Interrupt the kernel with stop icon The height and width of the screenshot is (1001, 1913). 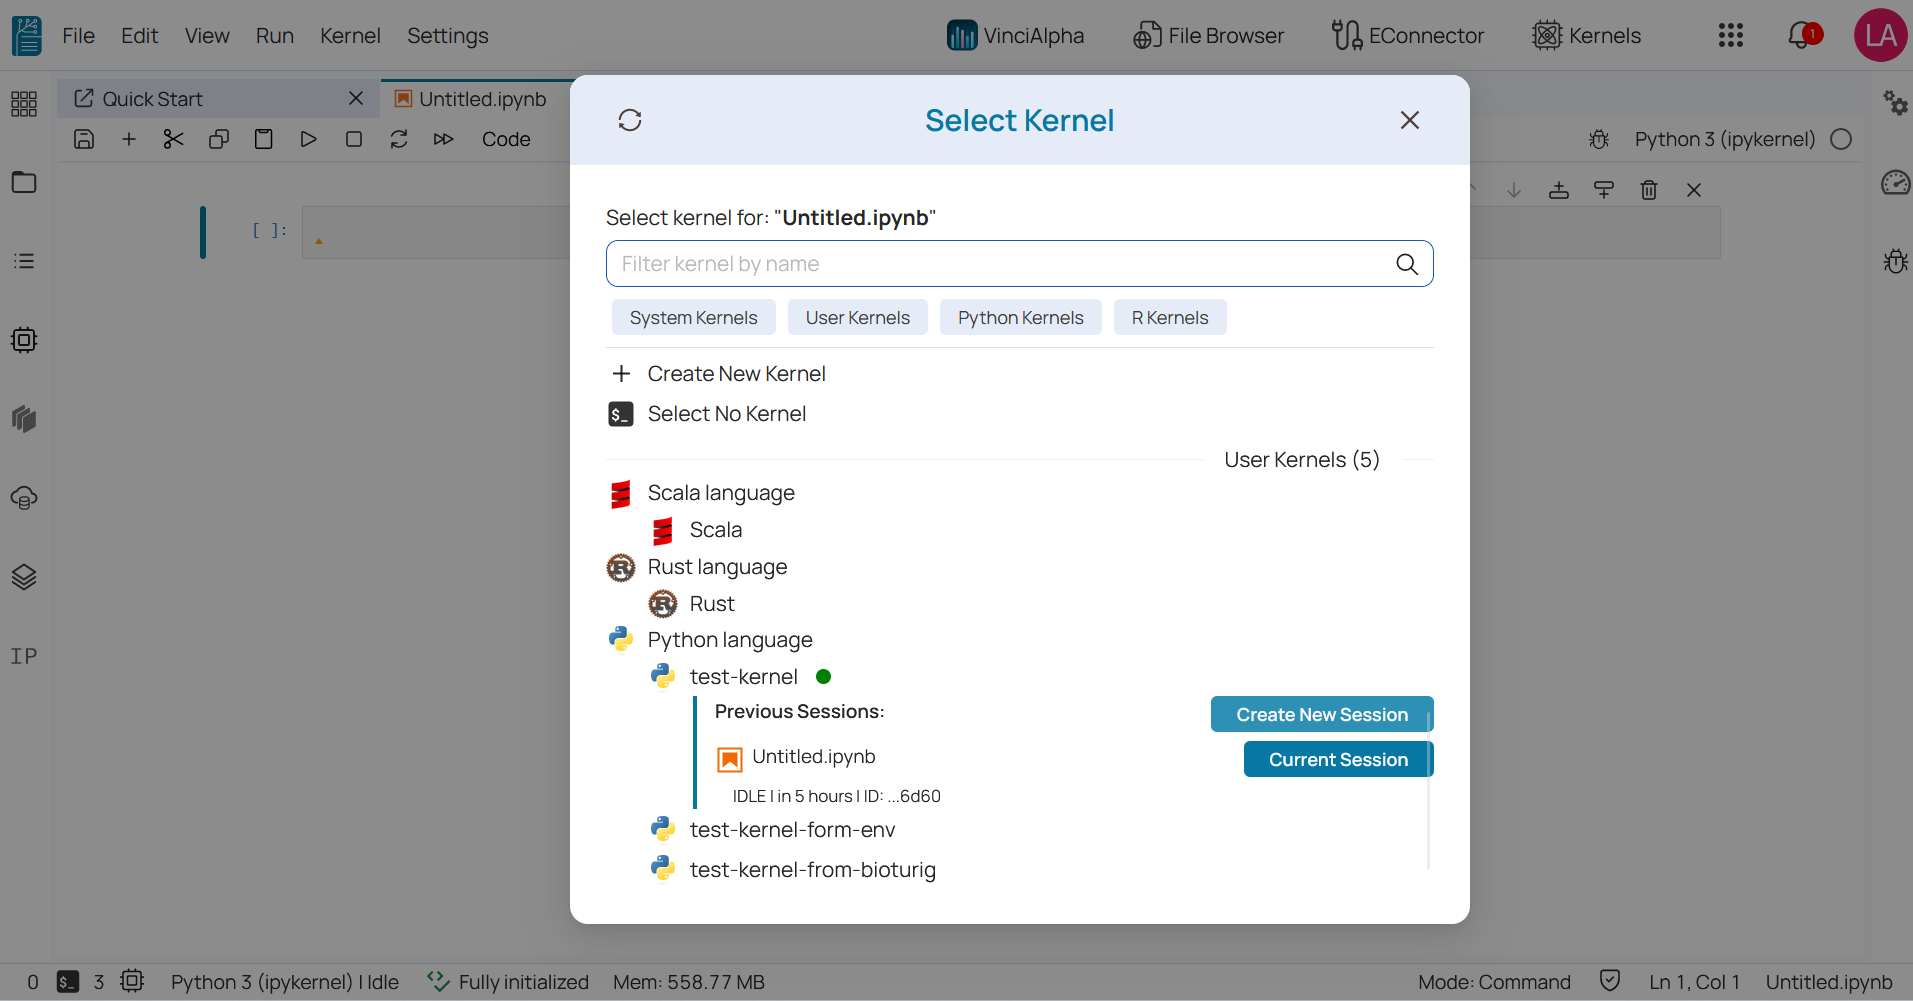[354, 139]
